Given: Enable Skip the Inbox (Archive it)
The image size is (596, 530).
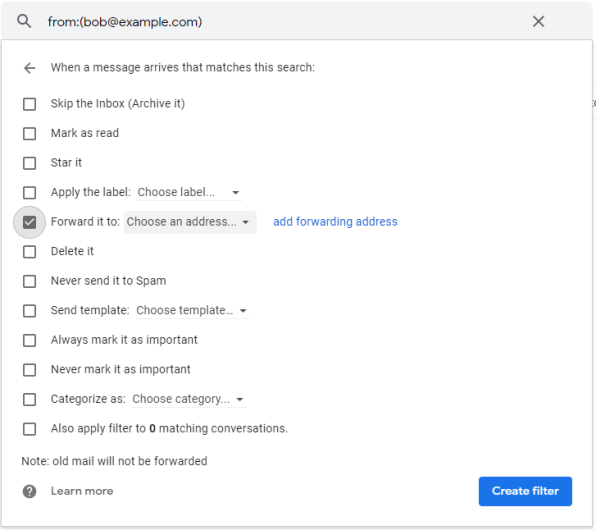Looking at the screenshot, I should [29, 104].
